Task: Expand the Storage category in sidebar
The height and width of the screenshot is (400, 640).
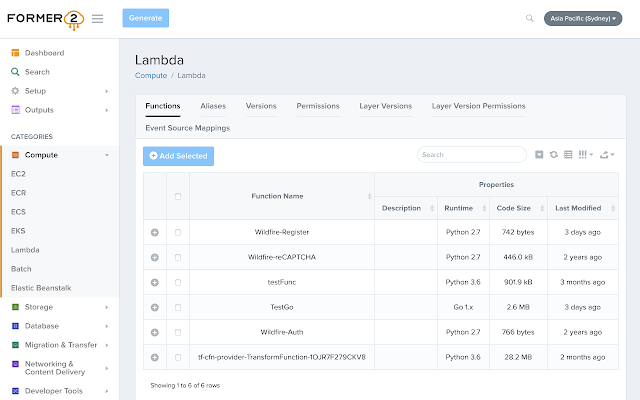Action: (x=60, y=307)
